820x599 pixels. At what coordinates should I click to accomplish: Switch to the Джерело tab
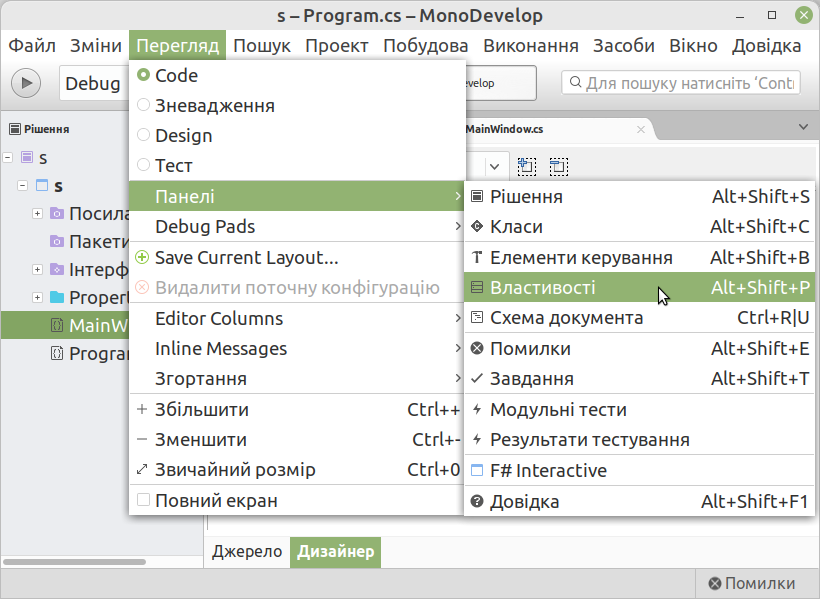(247, 551)
